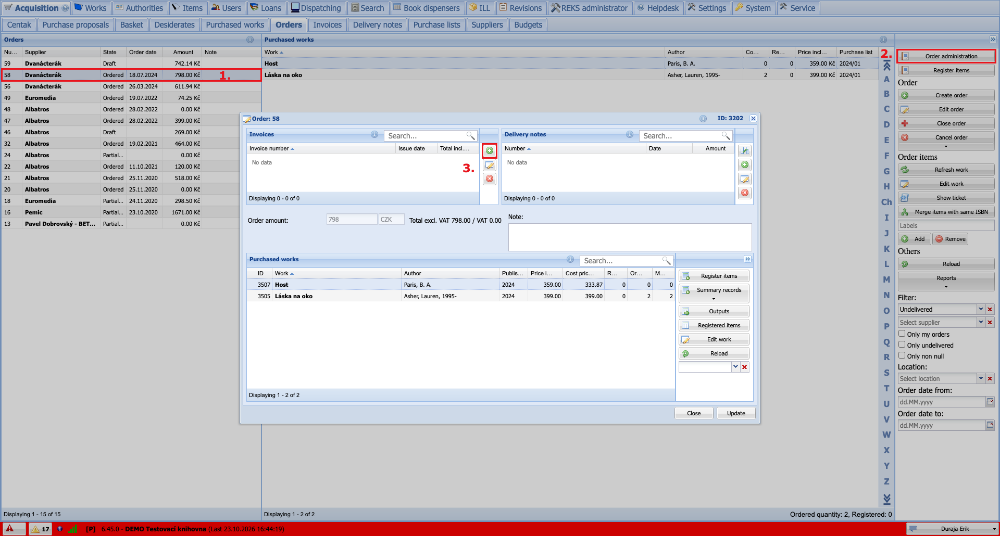This screenshot has width=1000, height=536.
Task: Click the info icon in dialog Purchased works header
Action: pos(571,260)
